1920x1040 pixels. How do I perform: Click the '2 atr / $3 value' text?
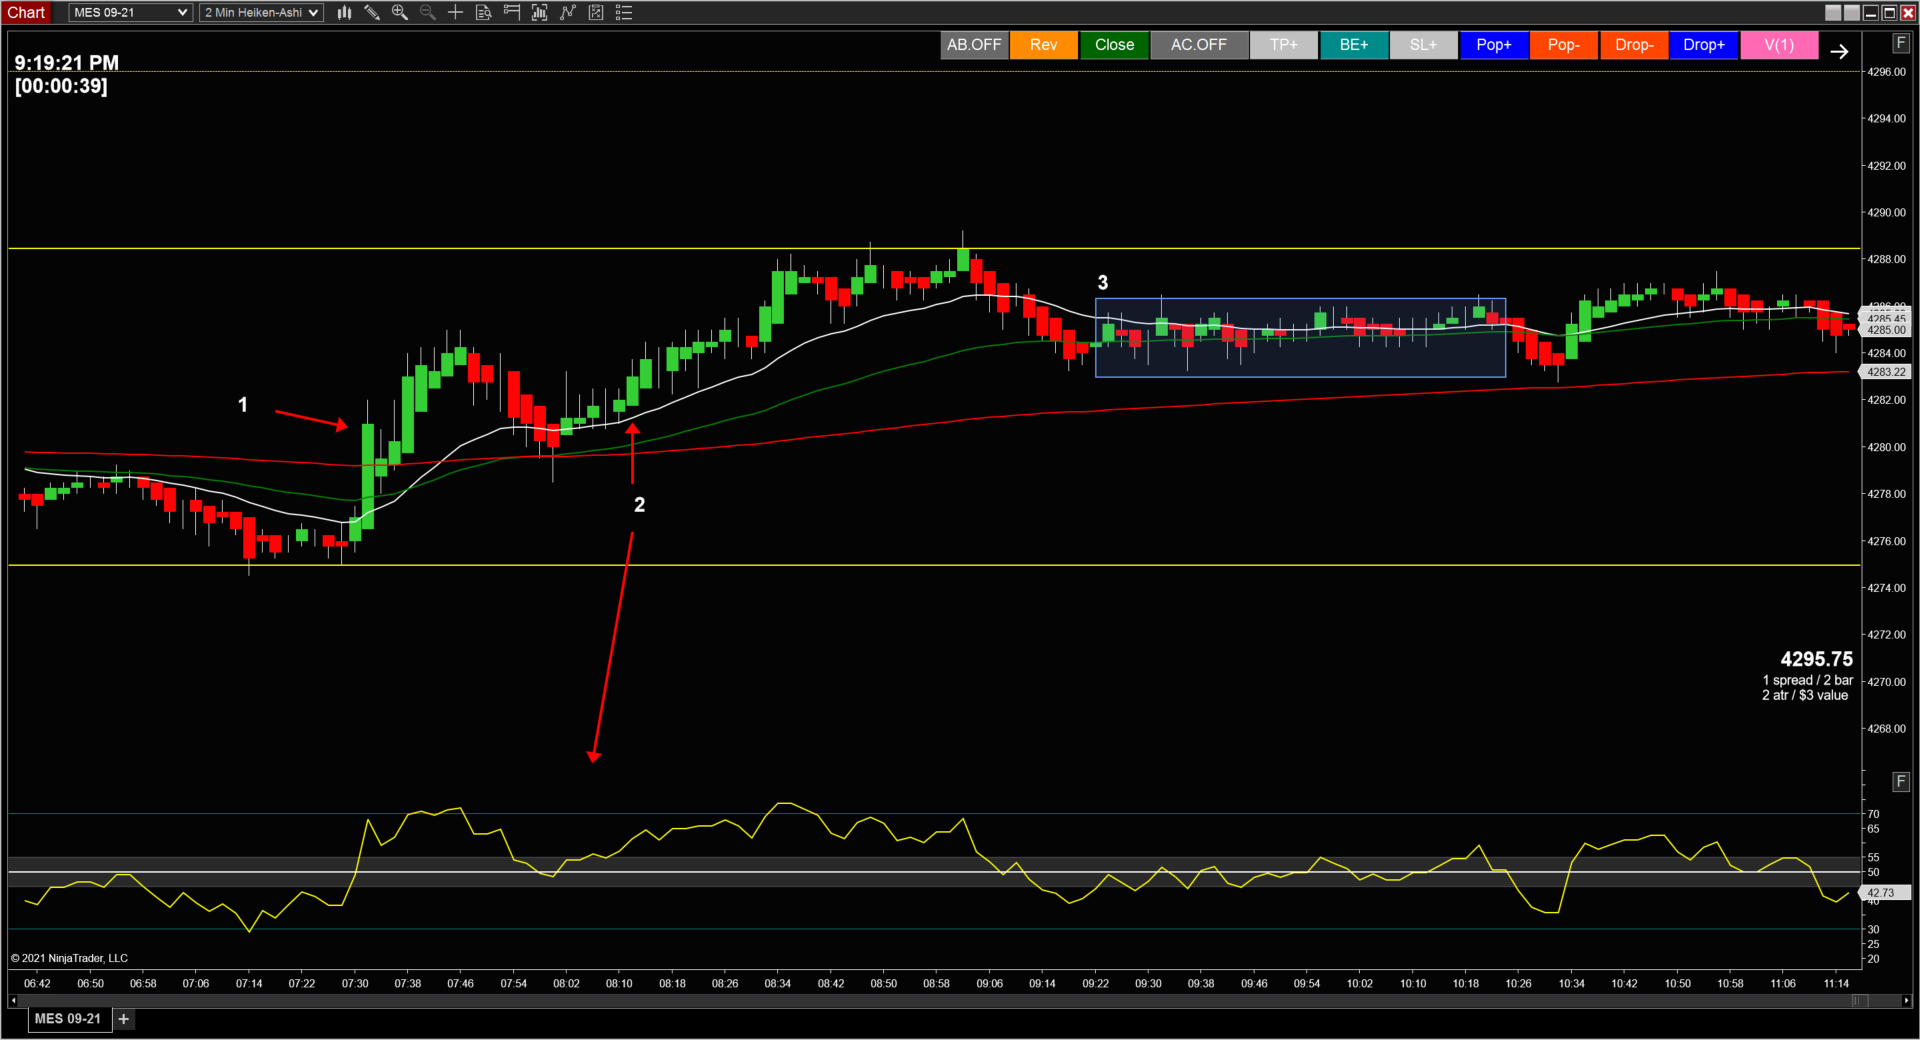[1805, 695]
